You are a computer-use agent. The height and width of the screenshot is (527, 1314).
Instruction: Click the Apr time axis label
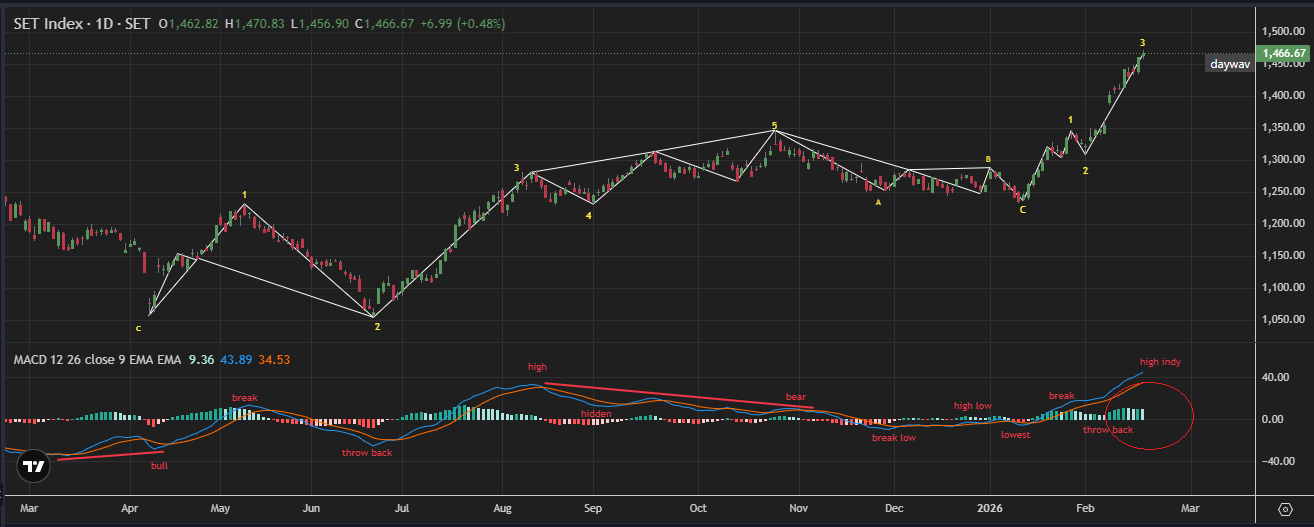[130, 509]
